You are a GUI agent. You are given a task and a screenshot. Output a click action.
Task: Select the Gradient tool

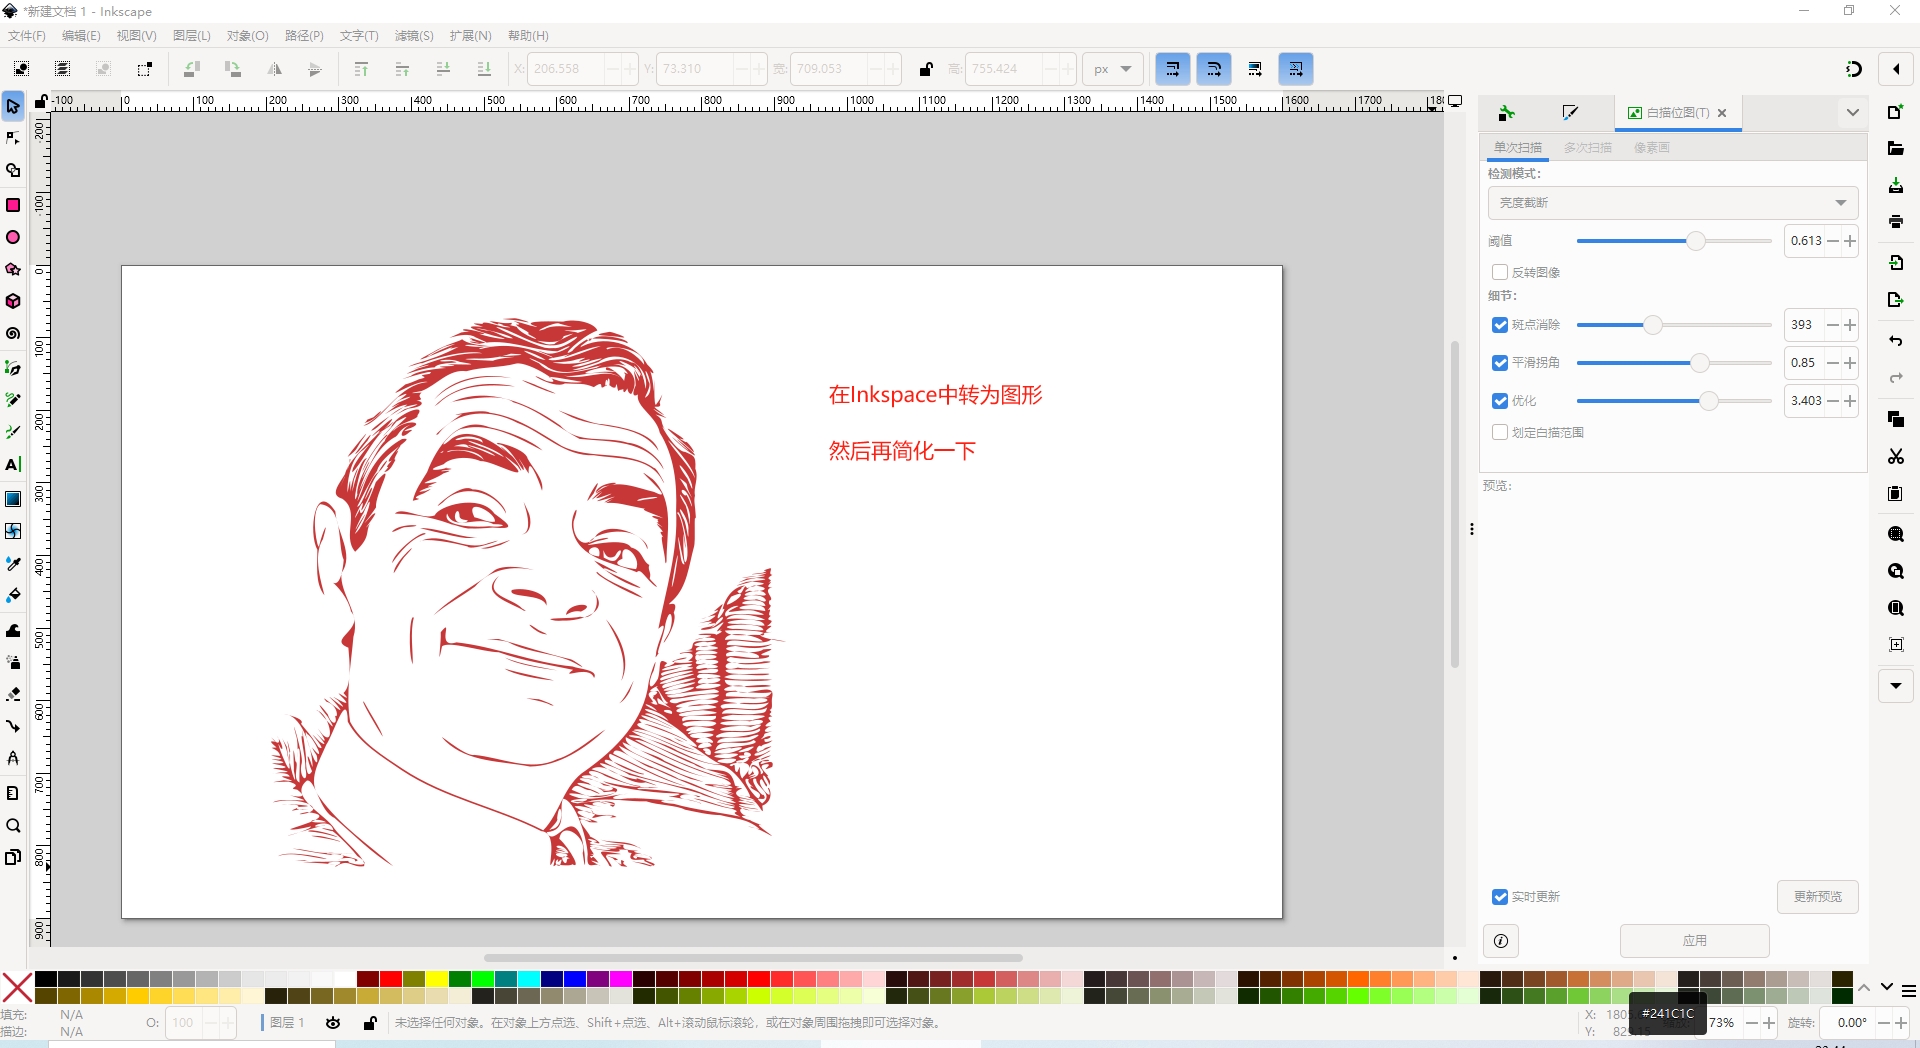pyautogui.click(x=13, y=499)
